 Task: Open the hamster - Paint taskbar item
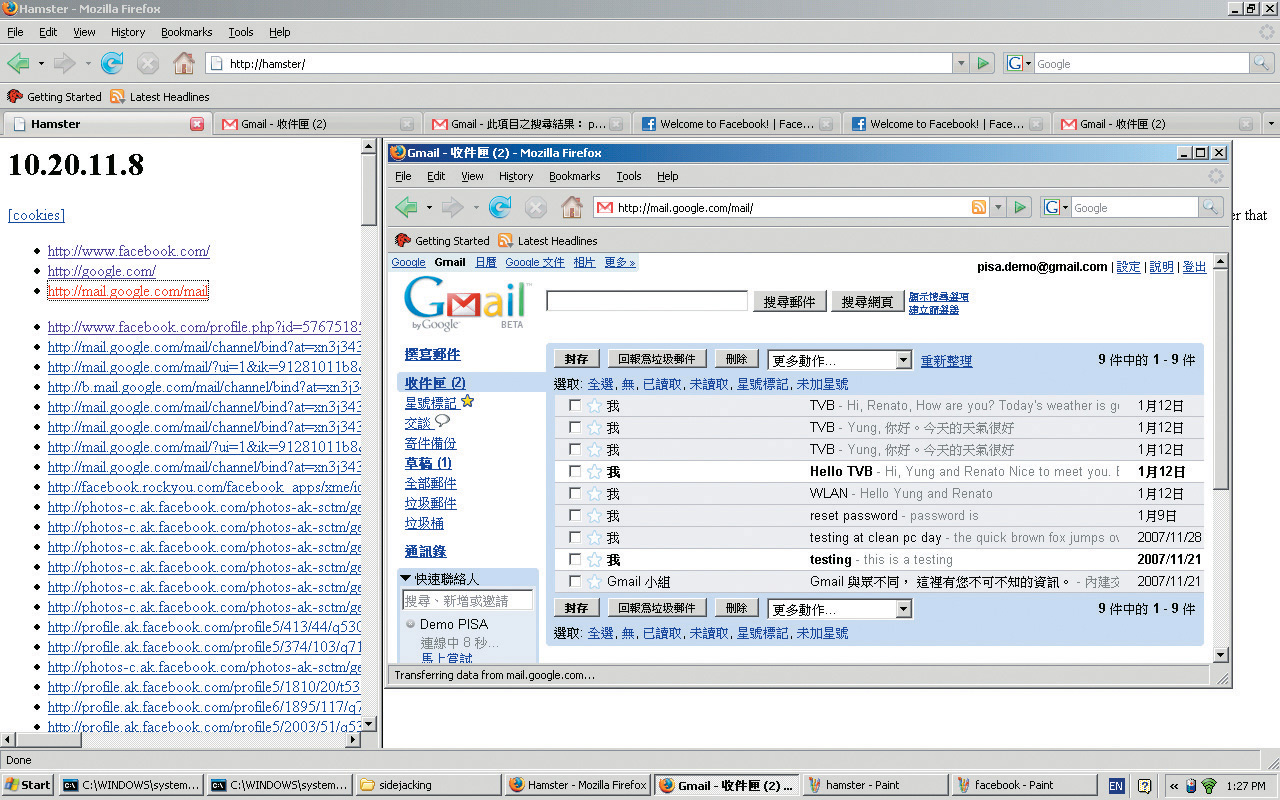point(876,785)
